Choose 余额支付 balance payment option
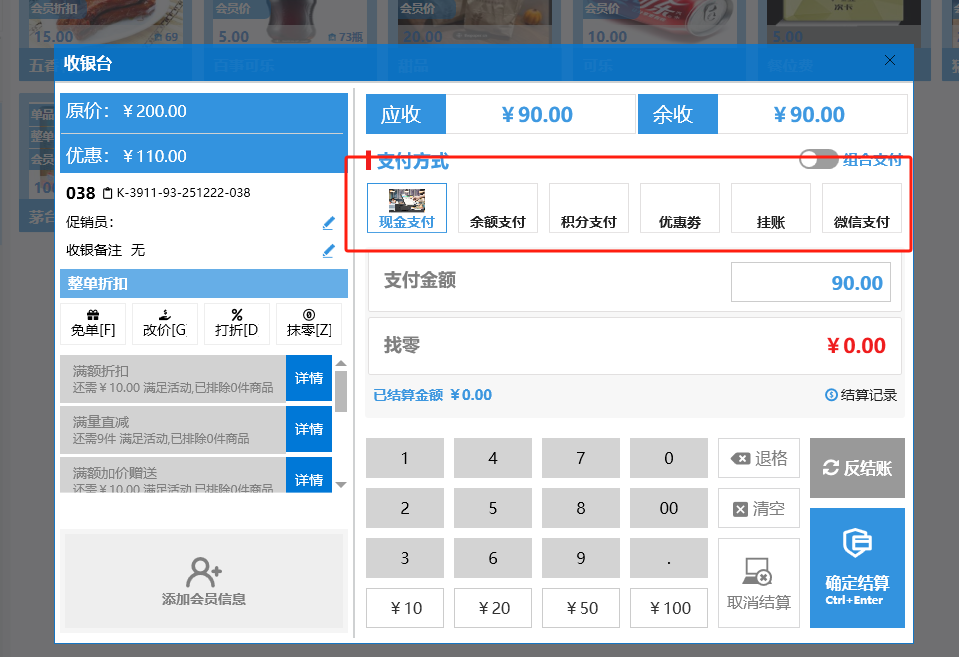 498,208
